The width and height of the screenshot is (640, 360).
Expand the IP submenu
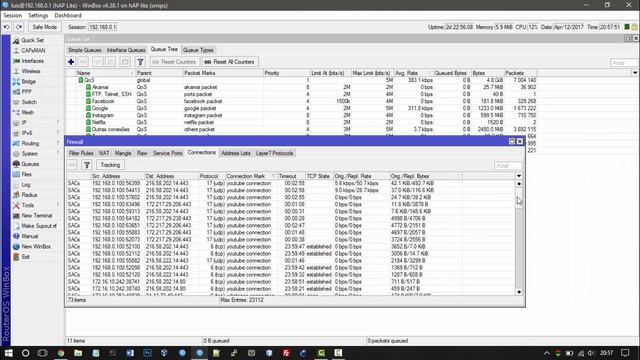[x=36, y=123]
